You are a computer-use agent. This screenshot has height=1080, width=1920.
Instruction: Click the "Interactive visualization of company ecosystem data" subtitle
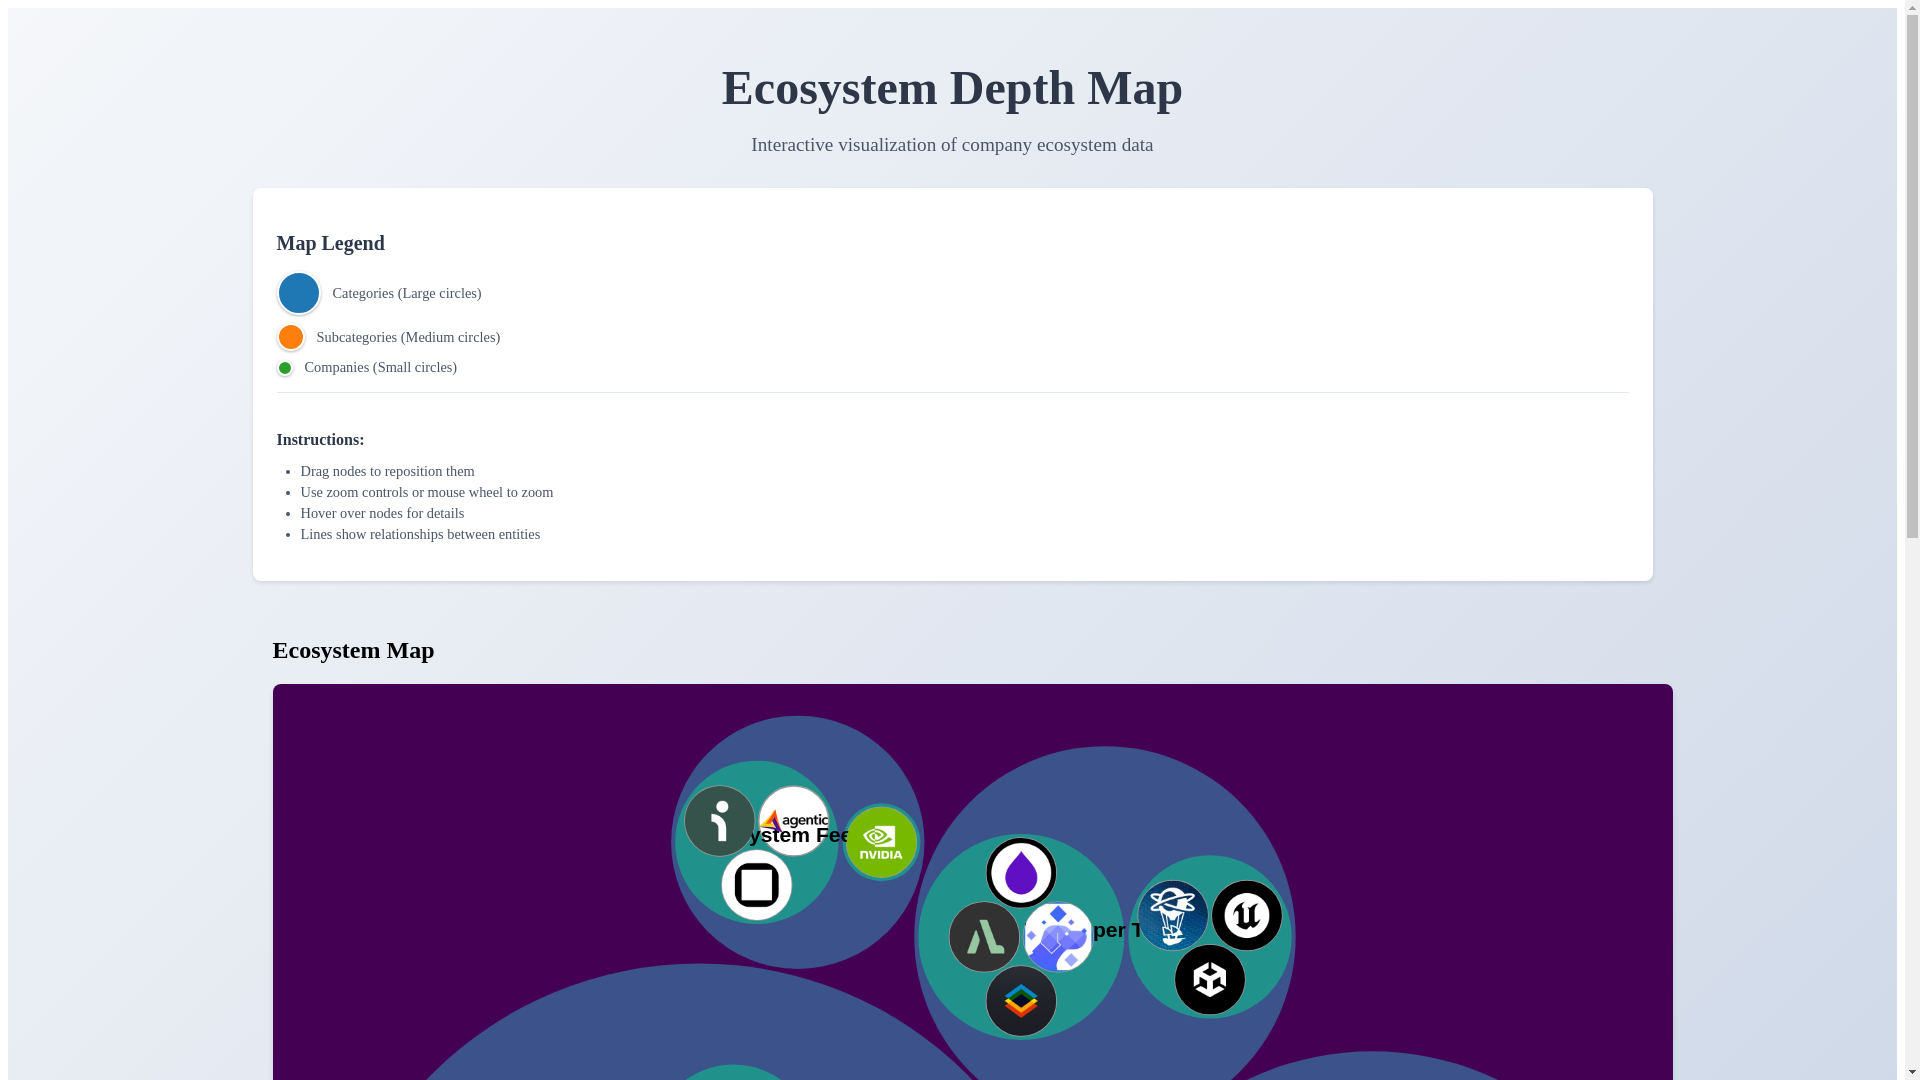952,145
